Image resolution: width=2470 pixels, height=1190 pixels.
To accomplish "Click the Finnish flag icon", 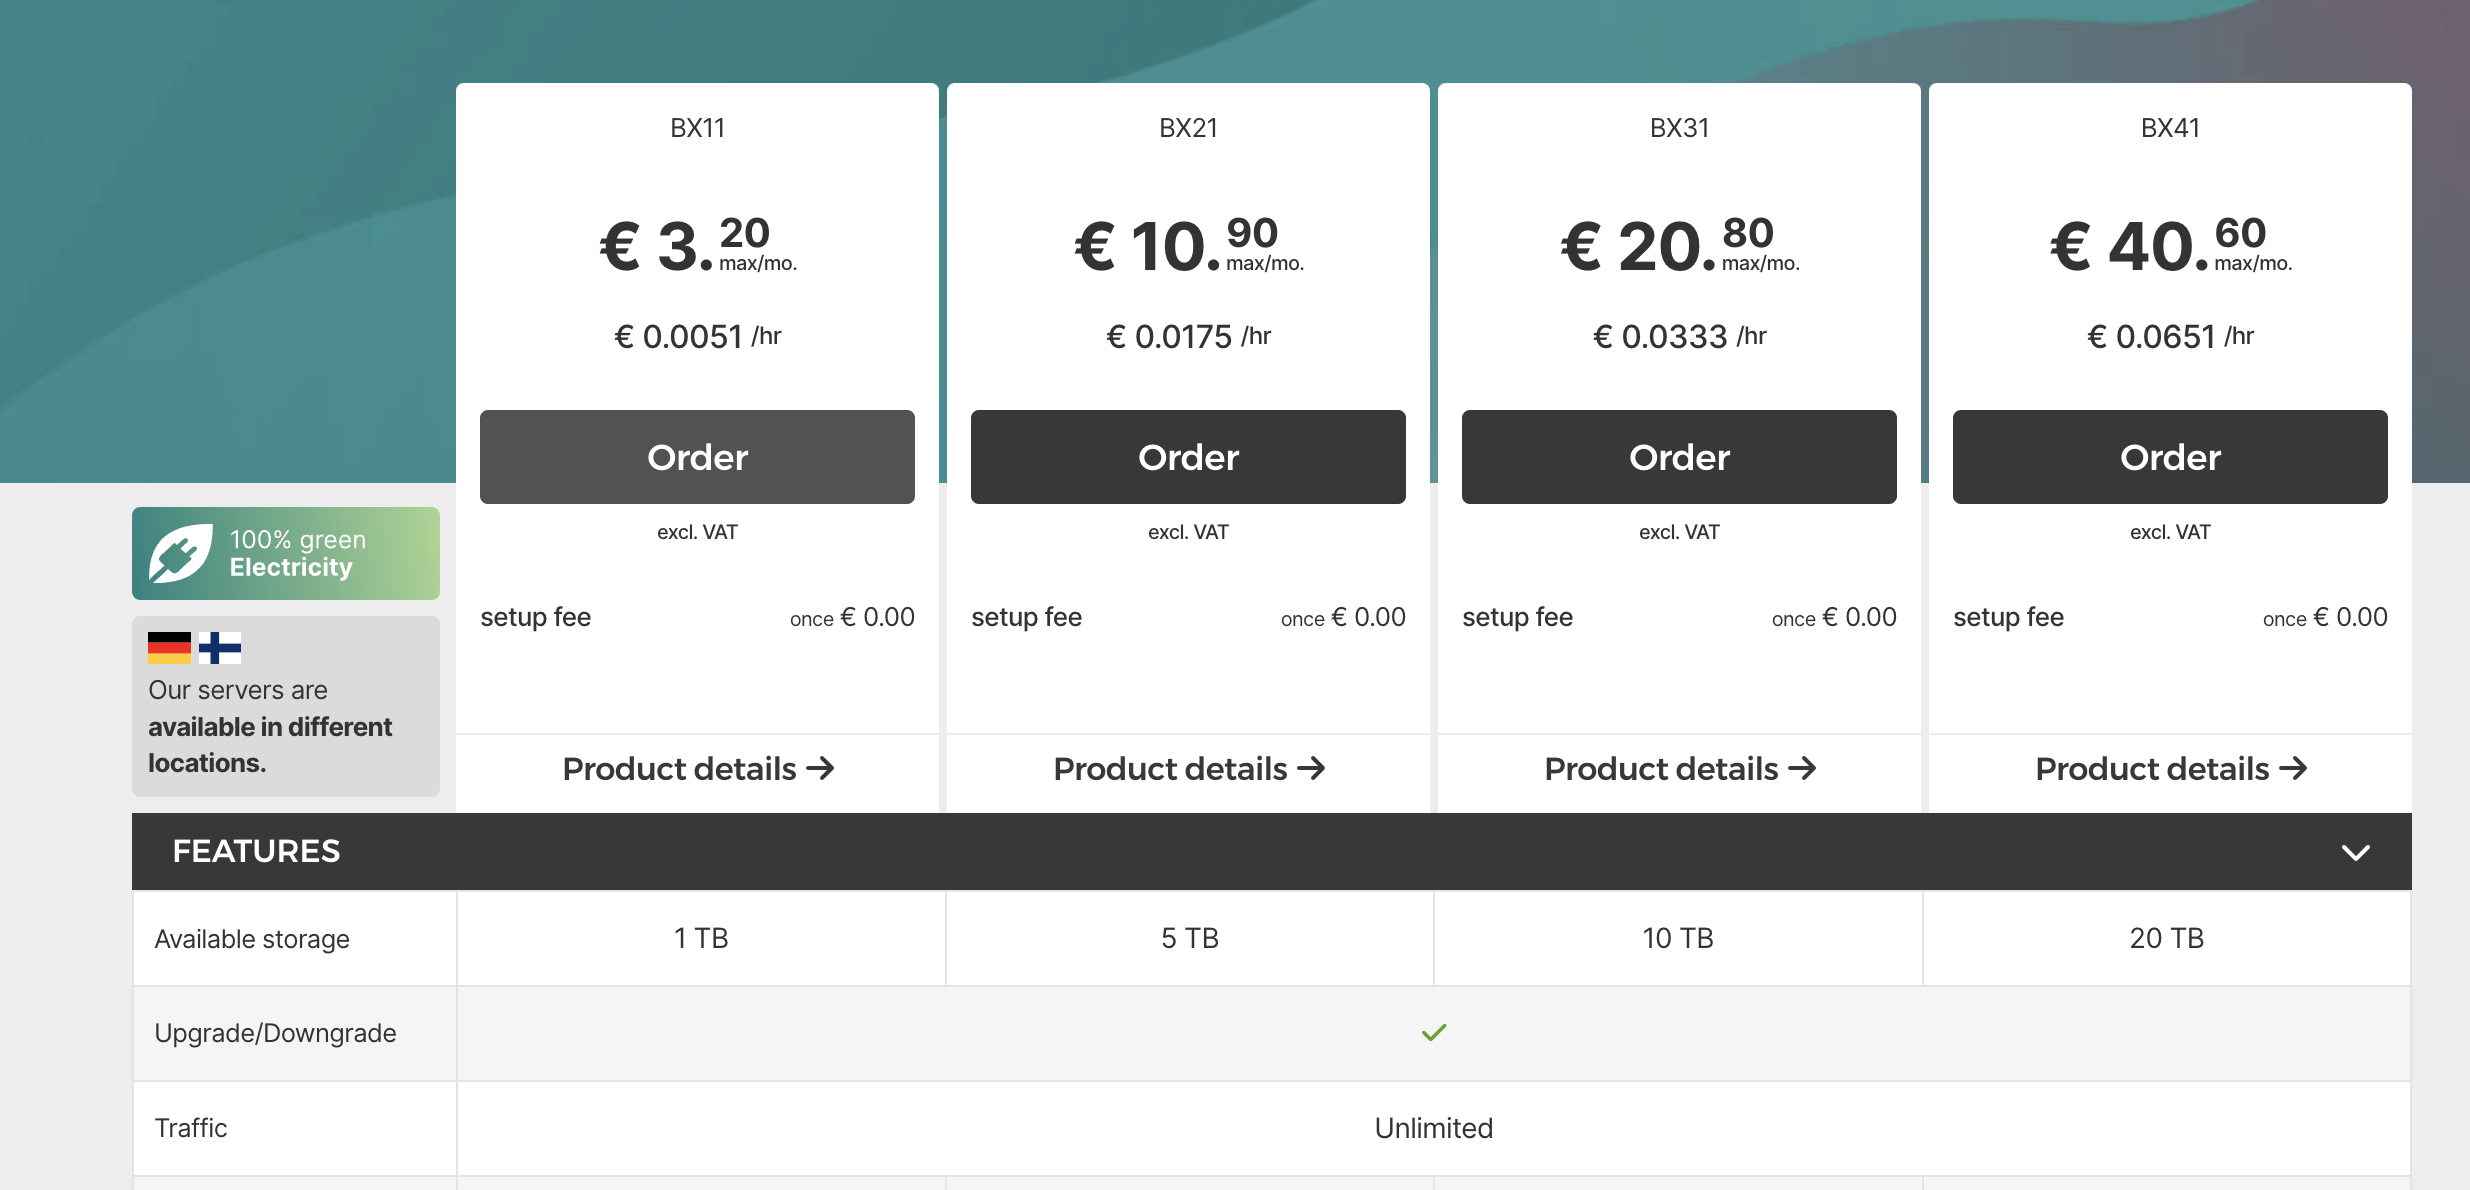I will coord(220,648).
